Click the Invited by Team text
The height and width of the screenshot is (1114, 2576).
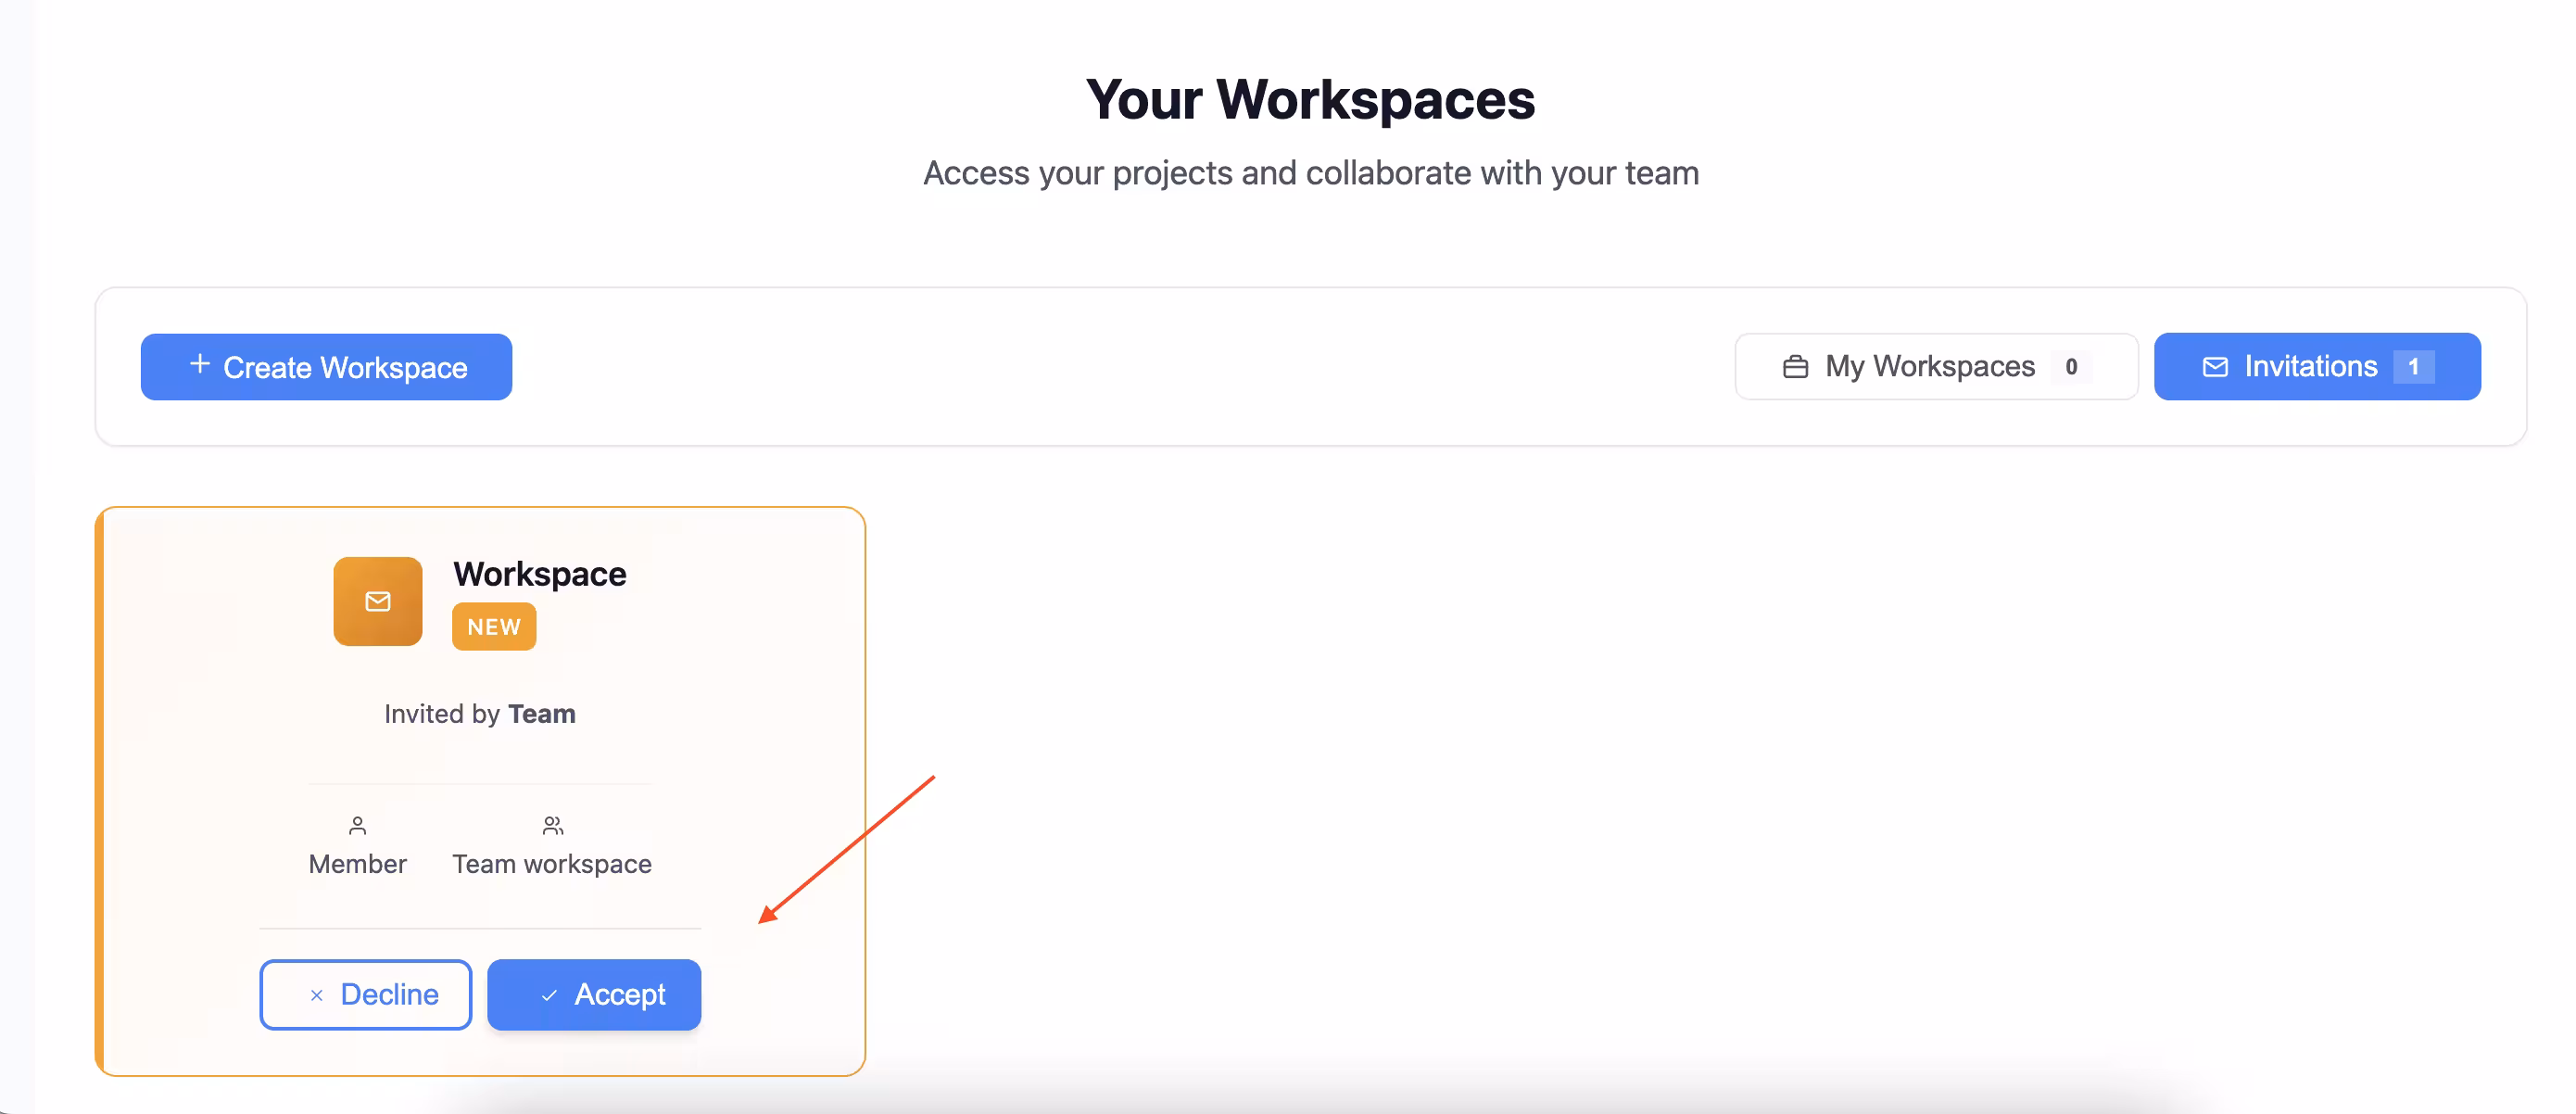tap(479, 714)
